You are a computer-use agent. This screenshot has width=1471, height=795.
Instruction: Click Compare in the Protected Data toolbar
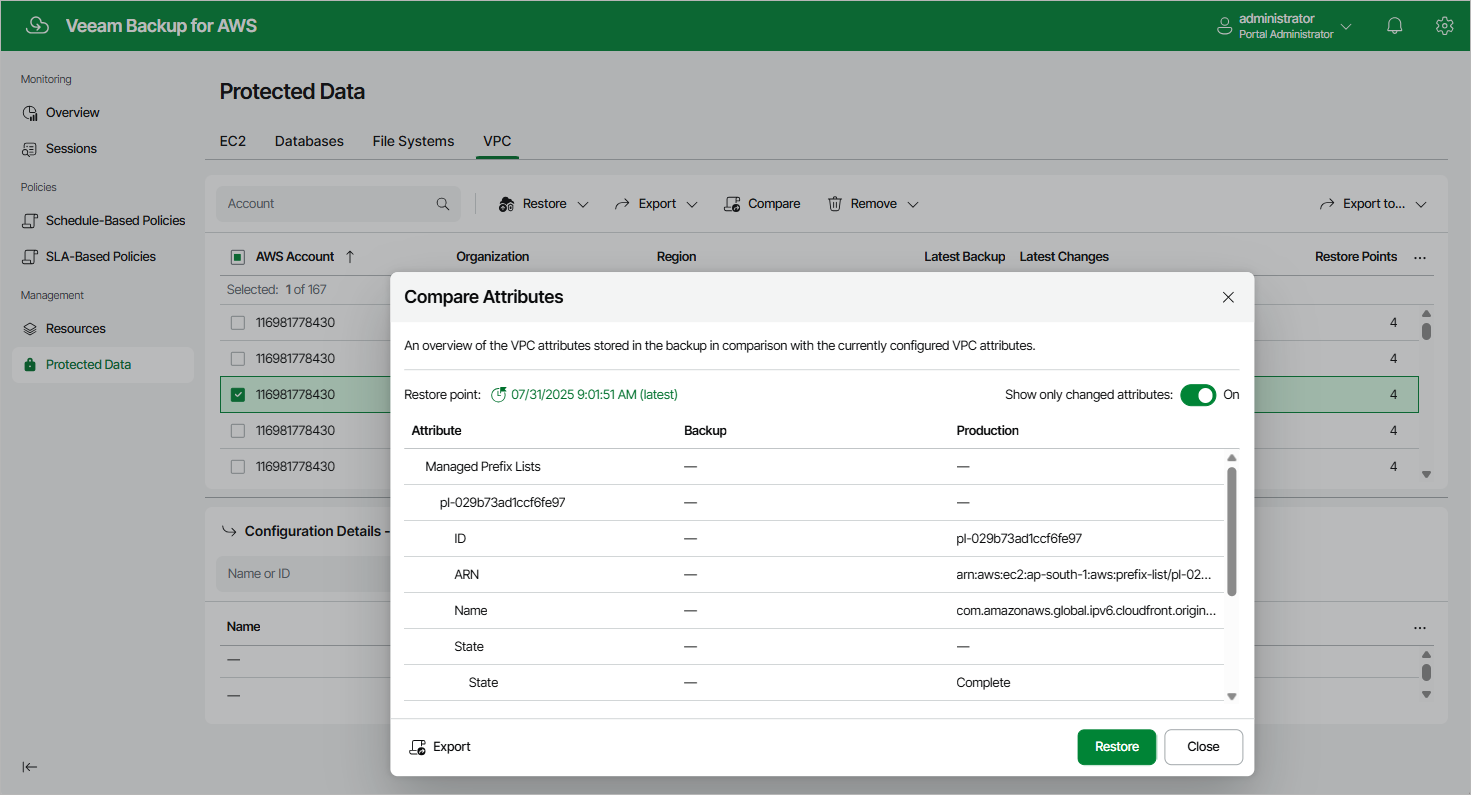coord(762,204)
